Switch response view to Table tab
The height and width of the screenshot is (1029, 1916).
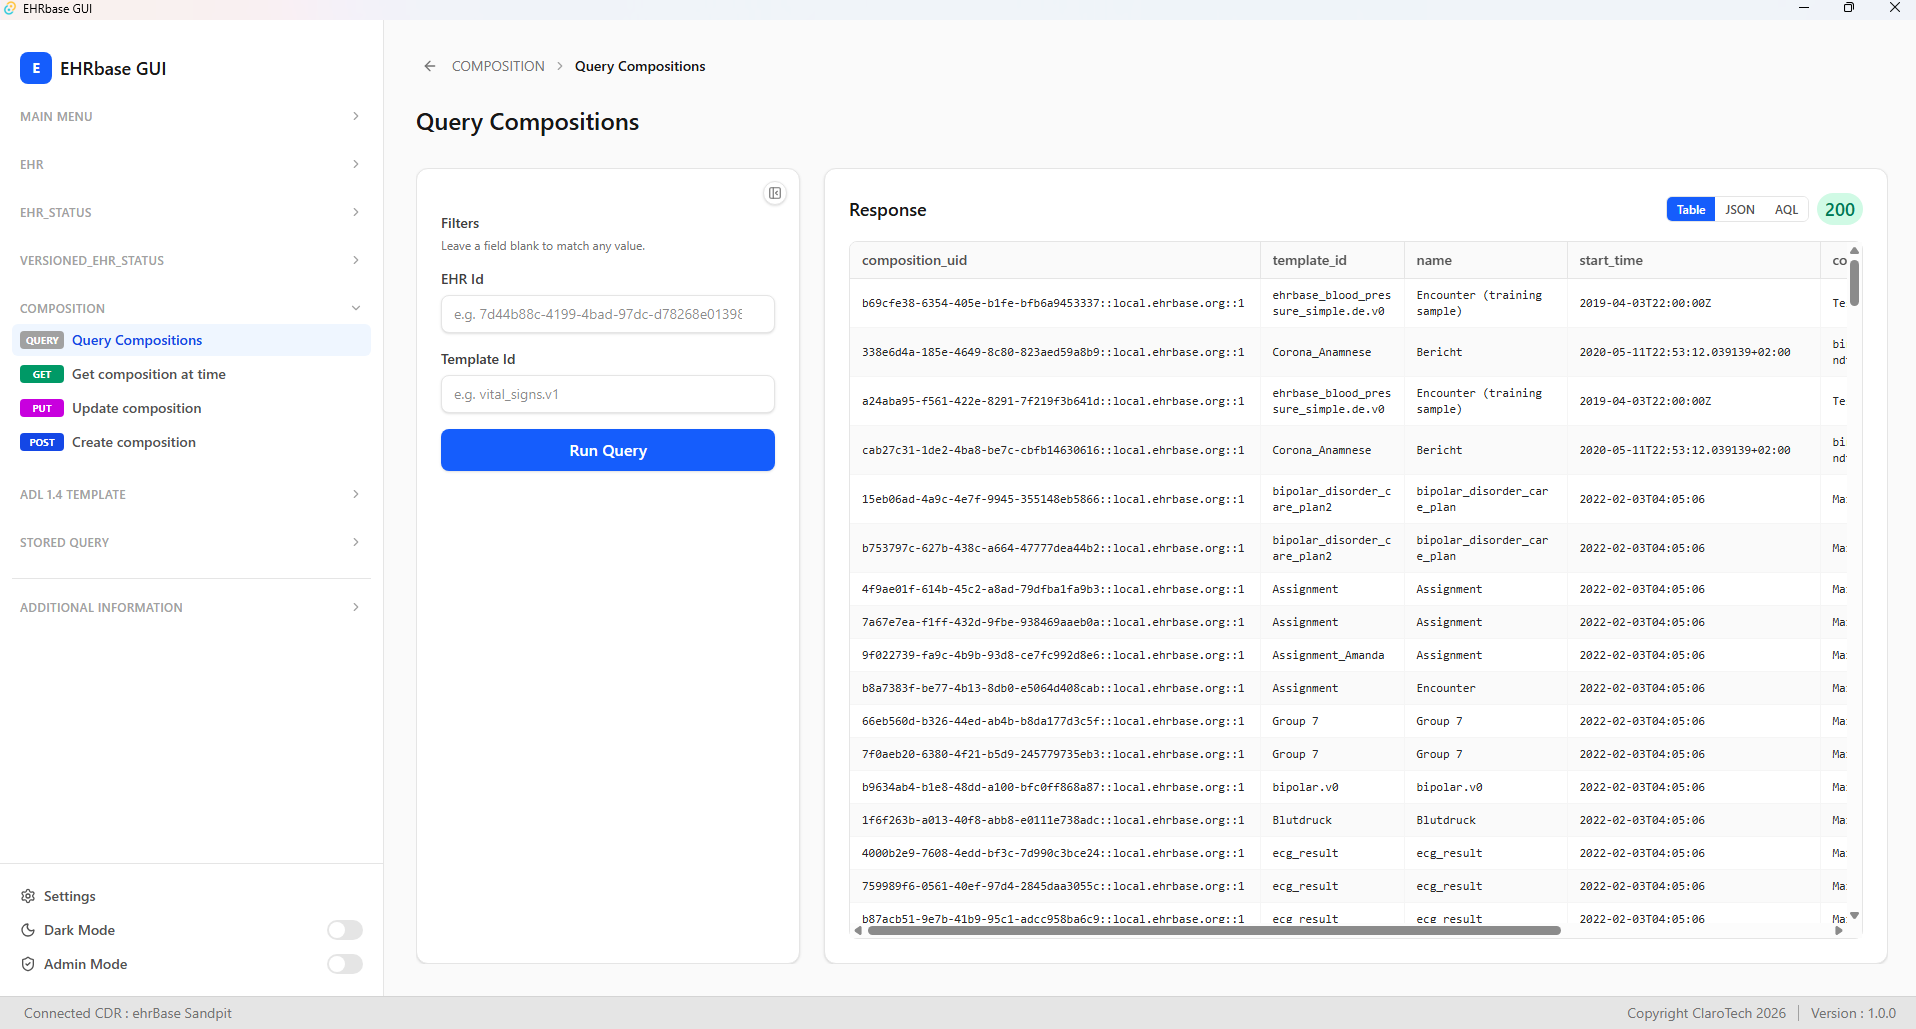(x=1691, y=209)
